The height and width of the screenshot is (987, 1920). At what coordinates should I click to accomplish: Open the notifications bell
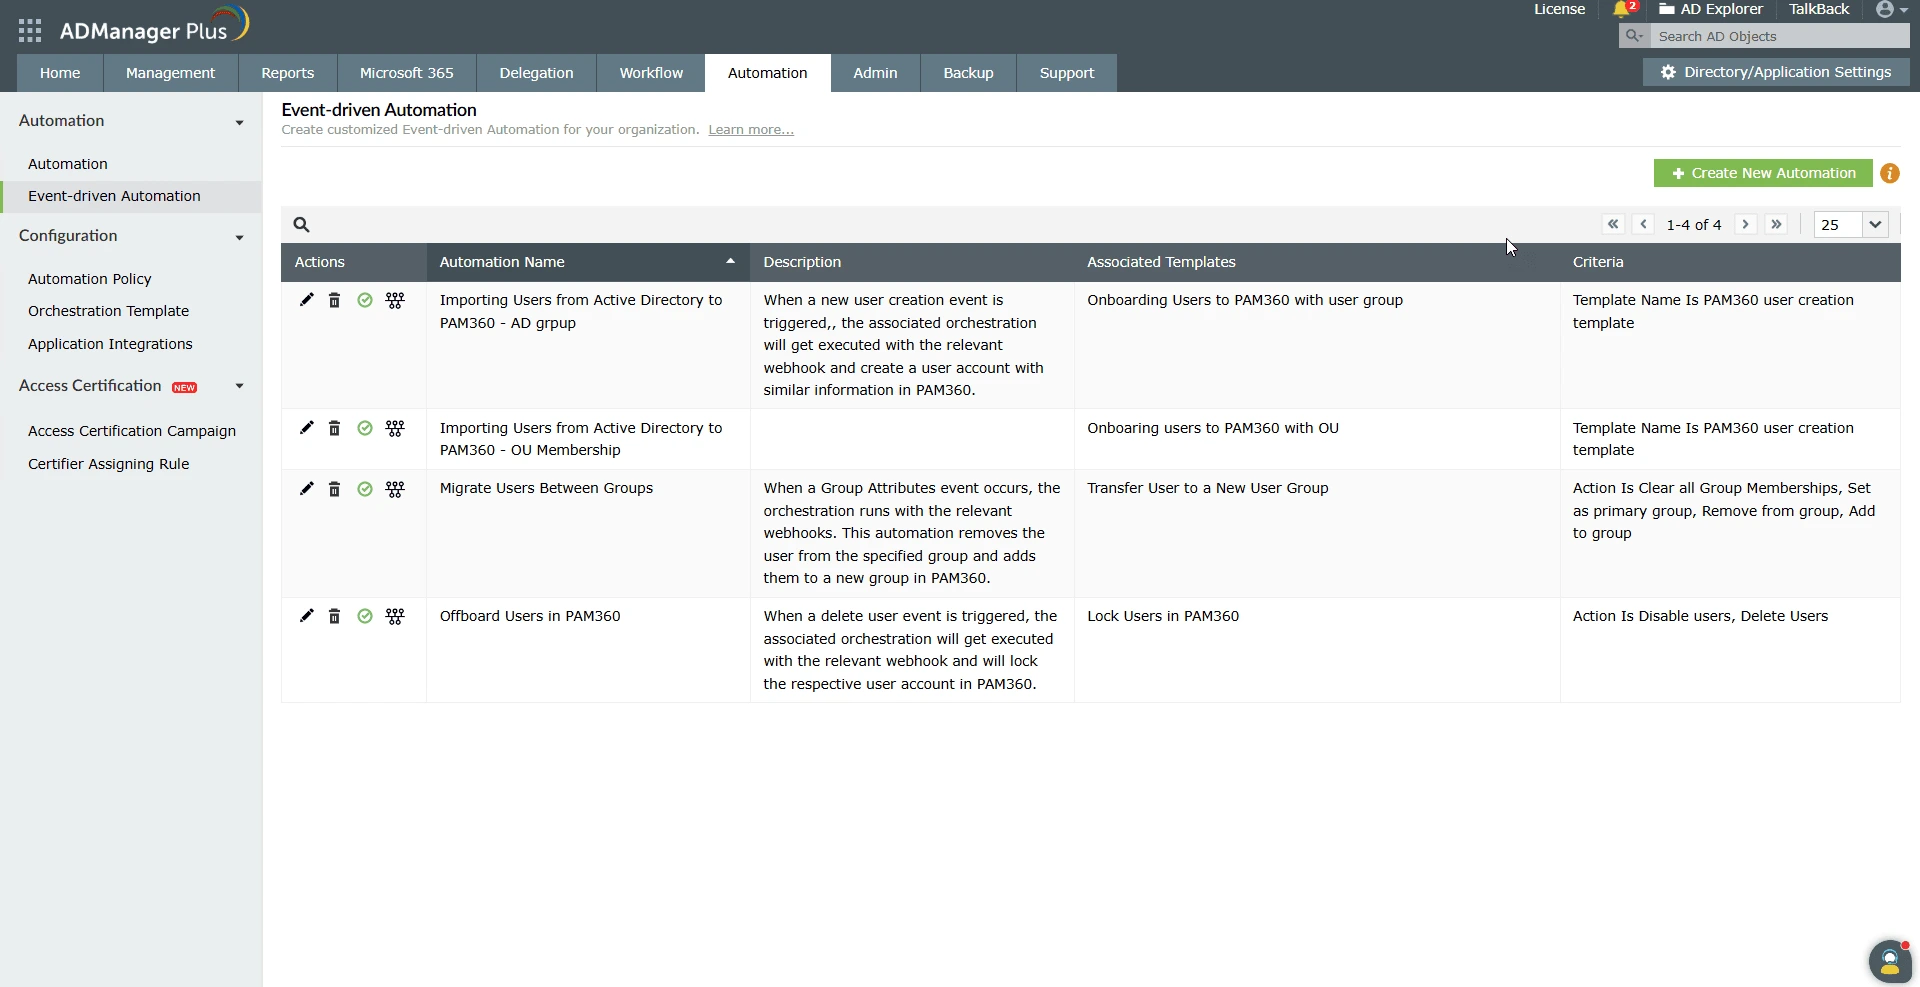pyautogui.click(x=1622, y=9)
